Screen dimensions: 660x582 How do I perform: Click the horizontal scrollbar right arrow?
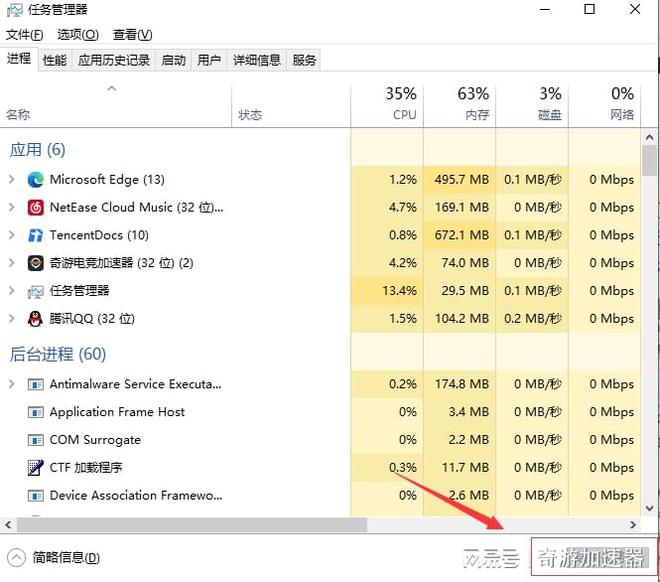633,525
